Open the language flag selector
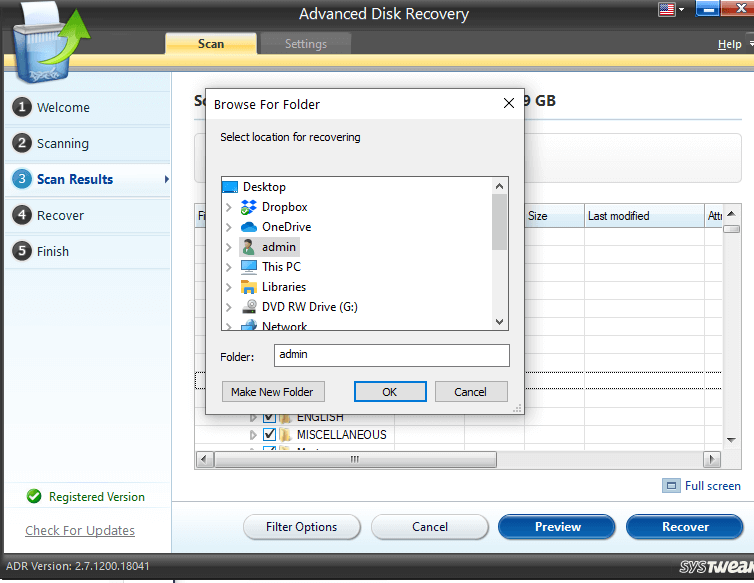Screen dimensions: 754x583 click(670, 10)
